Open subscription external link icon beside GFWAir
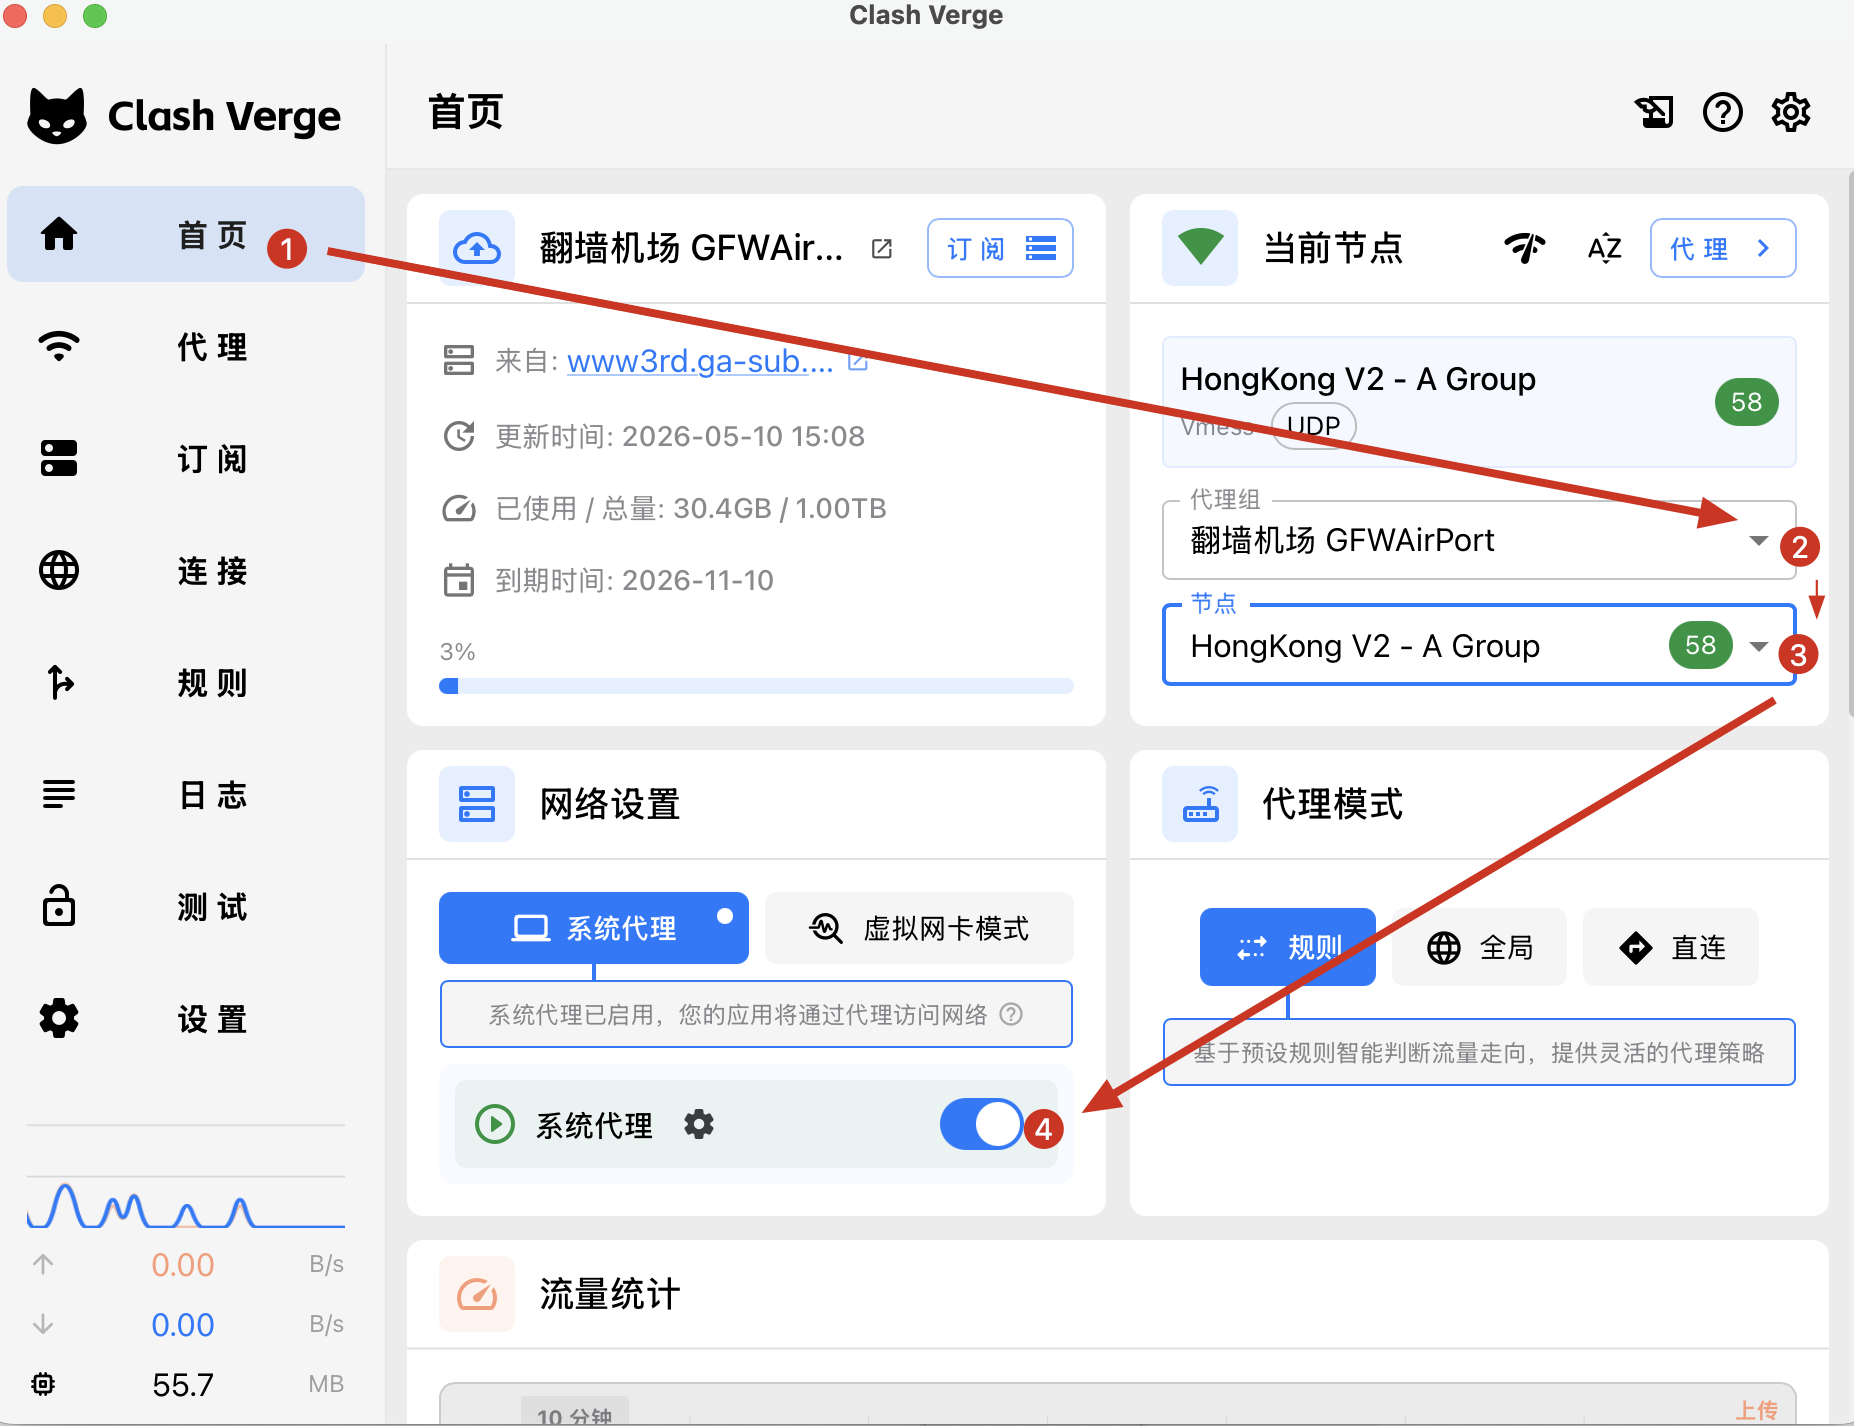Image resolution: width=1854 pixels, height=1426 pixels. [x=881, y=248]
